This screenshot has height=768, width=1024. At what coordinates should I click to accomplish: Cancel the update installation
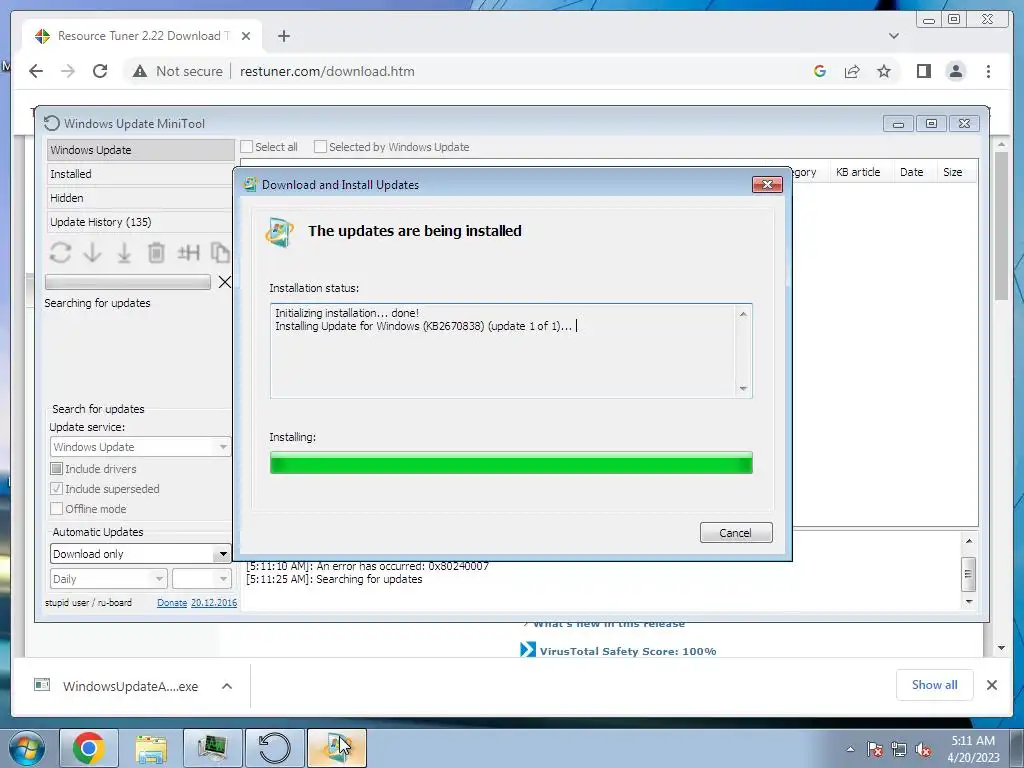click(736, 533)
